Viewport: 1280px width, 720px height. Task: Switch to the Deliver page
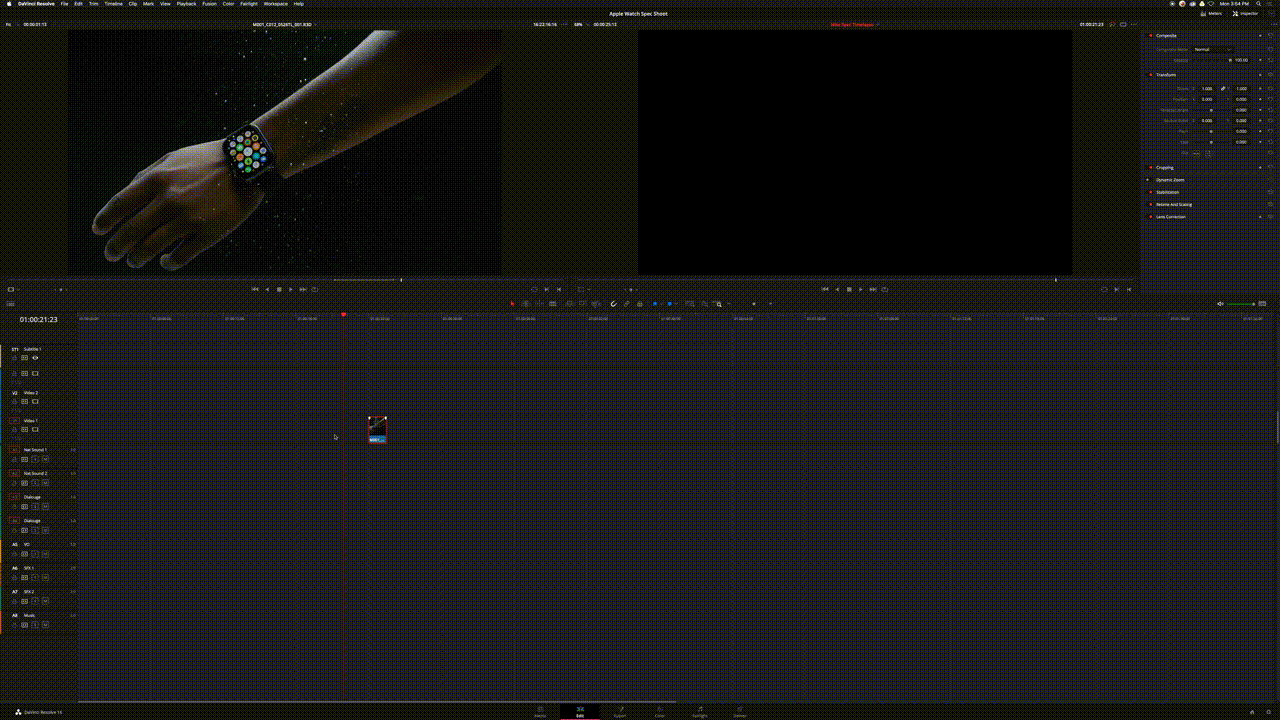pos(740,711)
